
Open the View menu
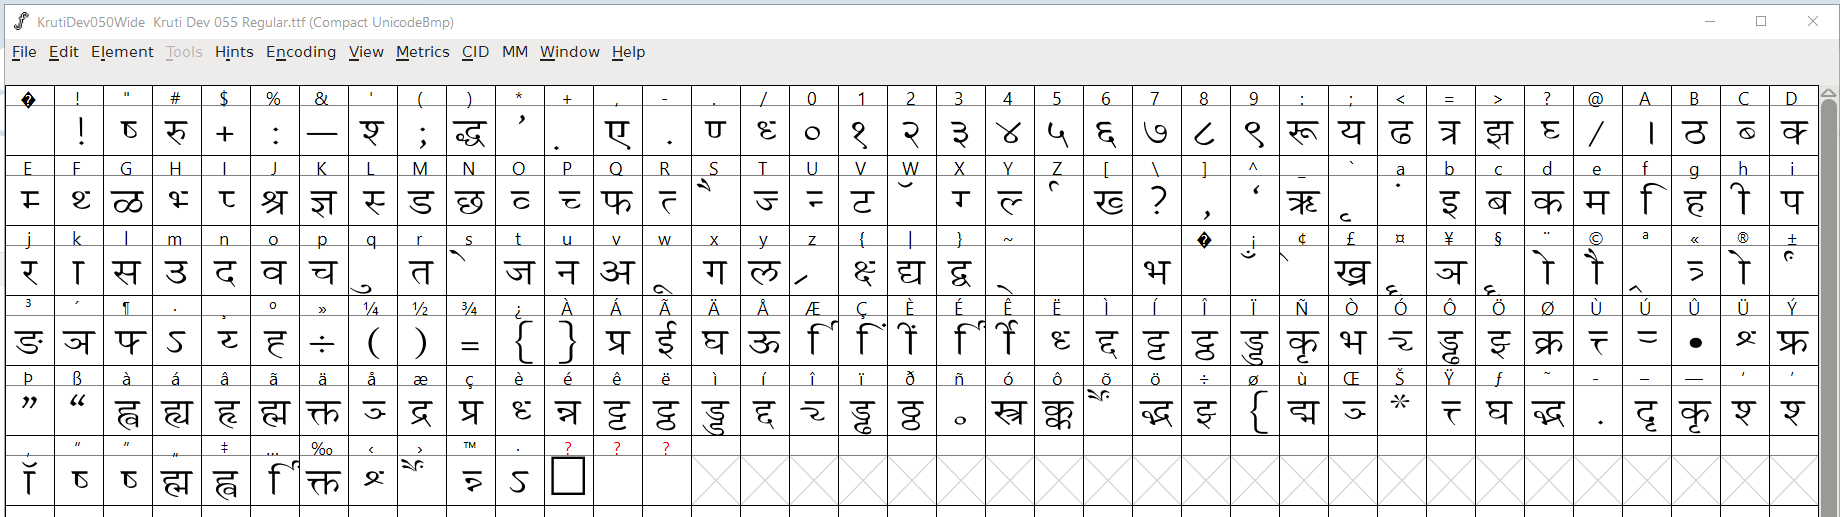pyautogui.click(x=366, y=52)
